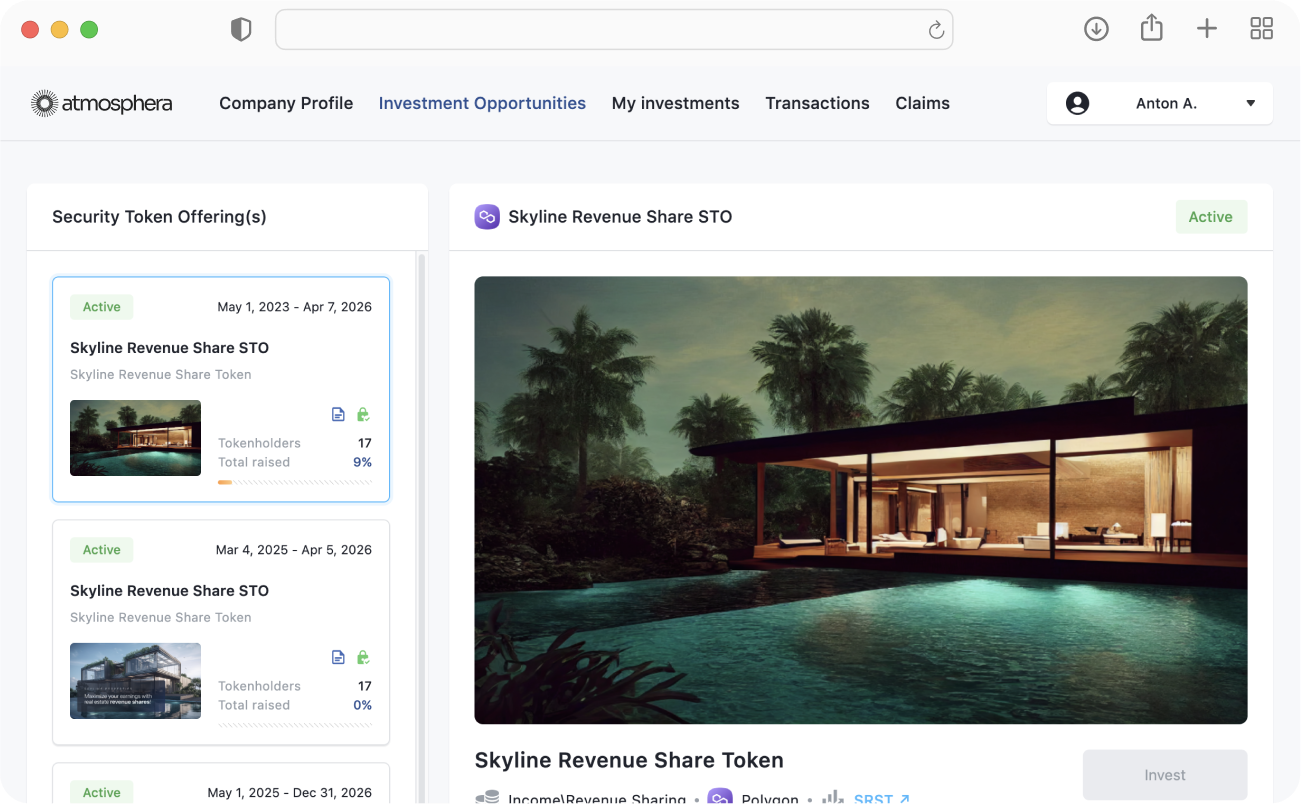1301x804 pixels.
Task: Go to the Company Profile tab
Action: 286,103
